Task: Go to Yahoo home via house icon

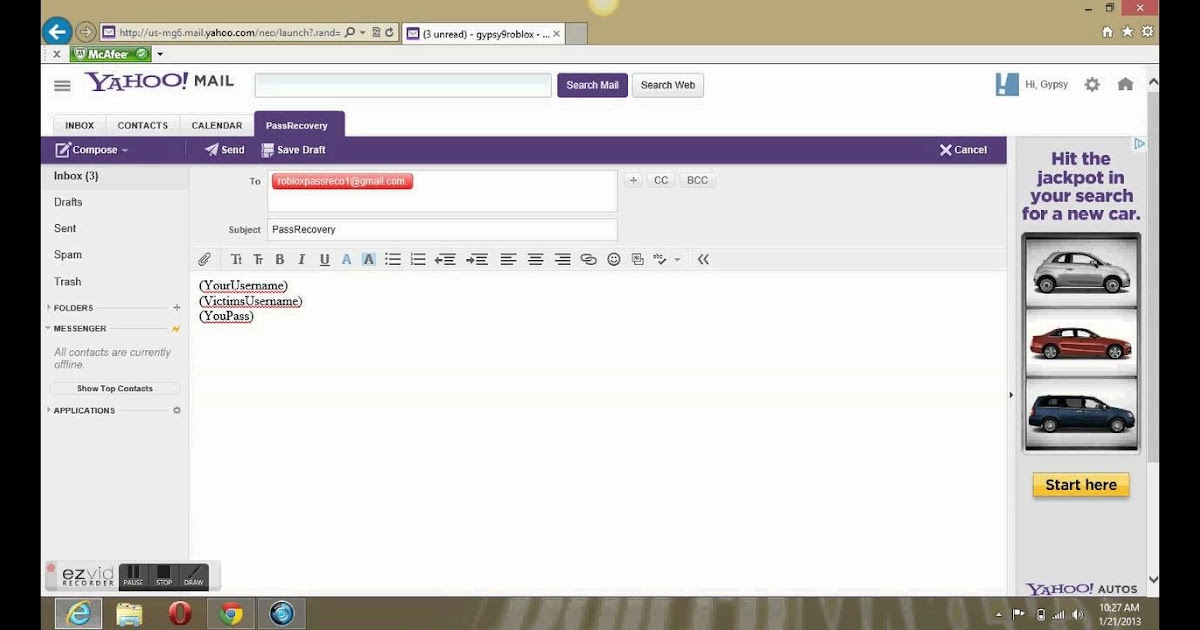Action: point(1125,85)
